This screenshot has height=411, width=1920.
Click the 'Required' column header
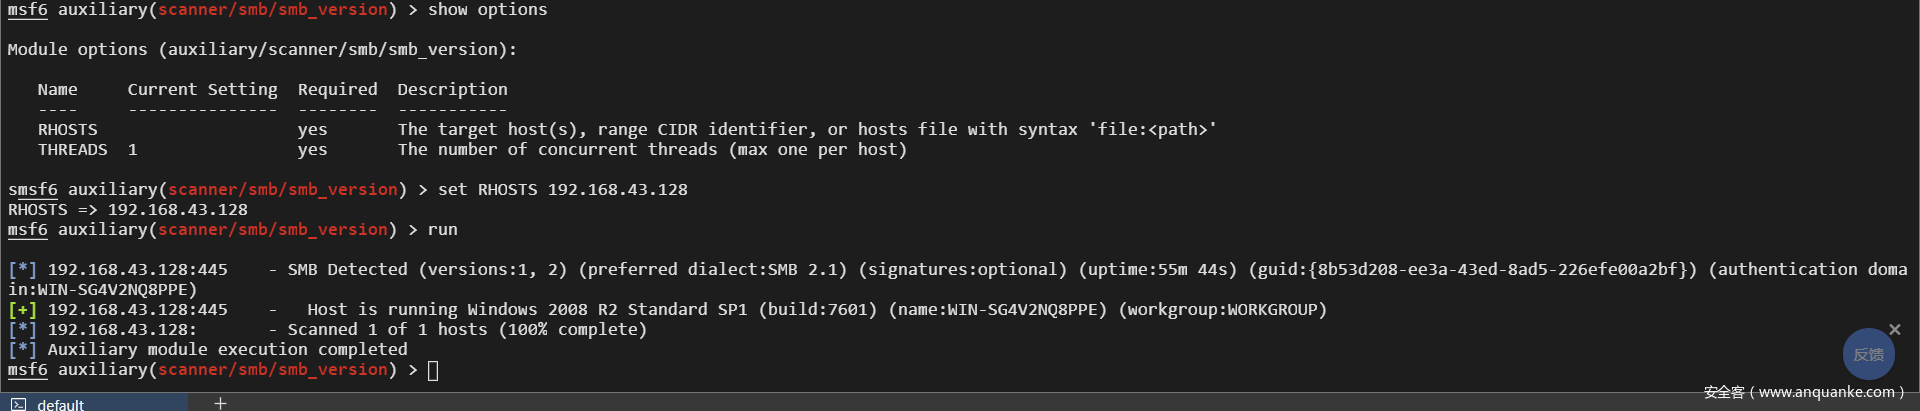pyautogui.click(x=337, y=90)
